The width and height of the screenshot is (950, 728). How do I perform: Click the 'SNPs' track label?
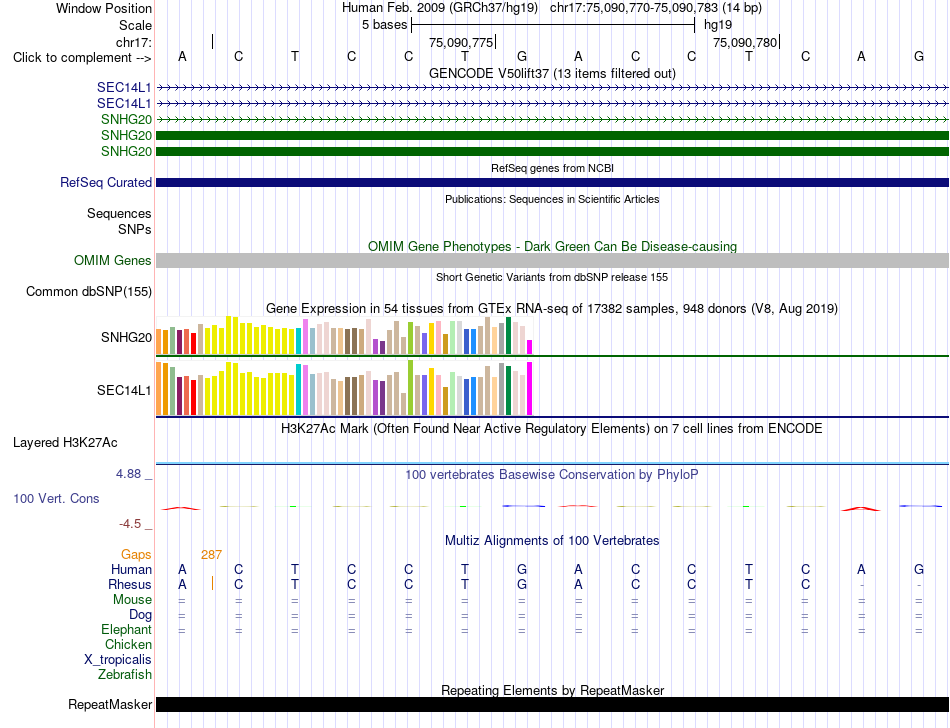point(135,230)
